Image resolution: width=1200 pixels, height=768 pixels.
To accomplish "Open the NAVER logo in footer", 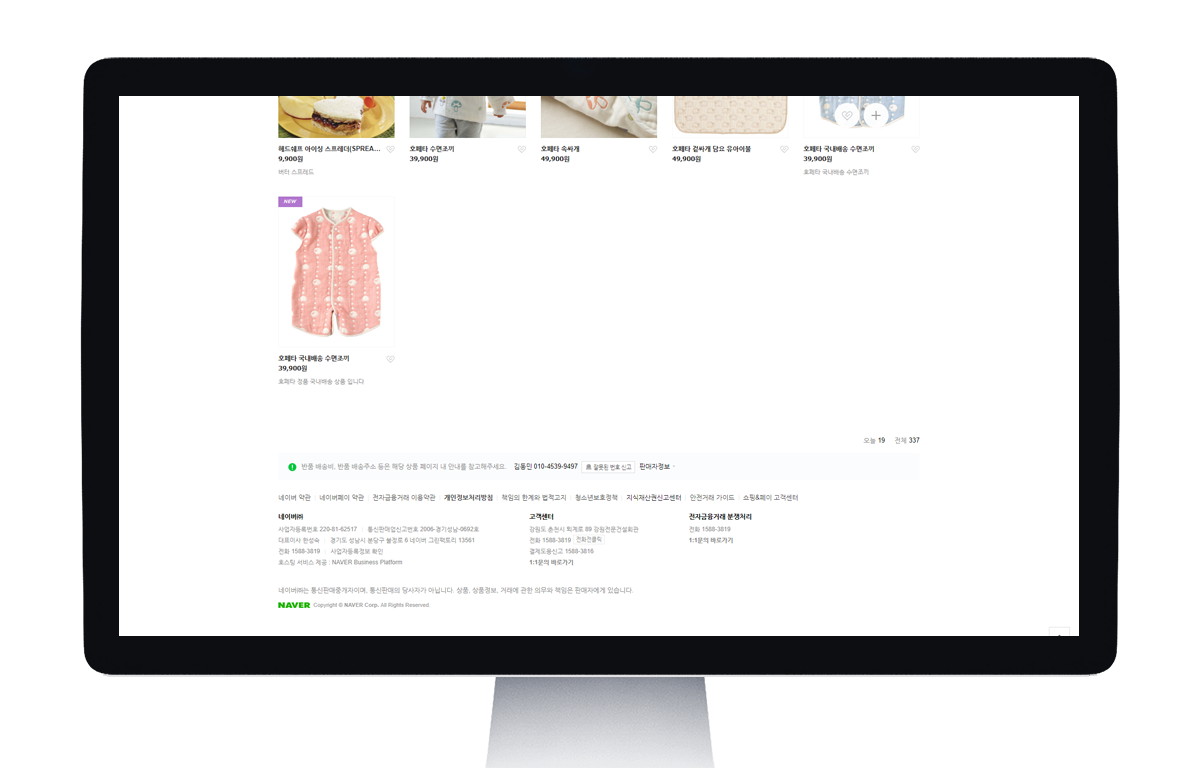I will click(x=294, y=605).
